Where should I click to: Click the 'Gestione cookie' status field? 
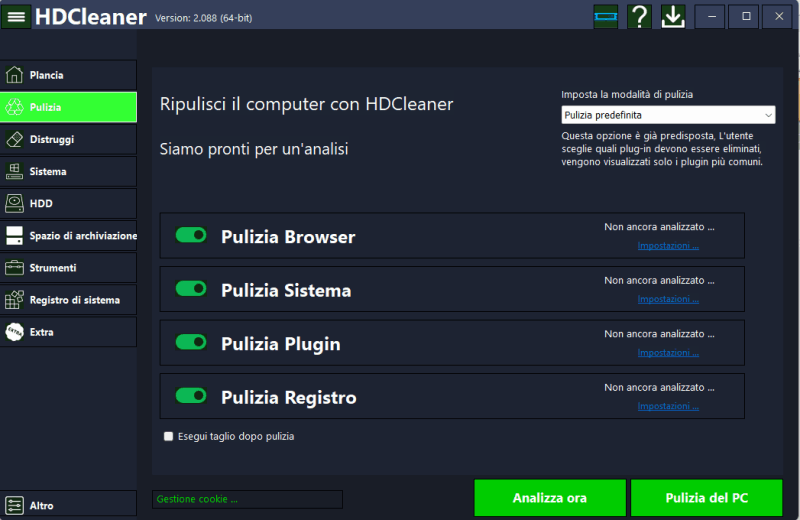click(x=246, y=499)
